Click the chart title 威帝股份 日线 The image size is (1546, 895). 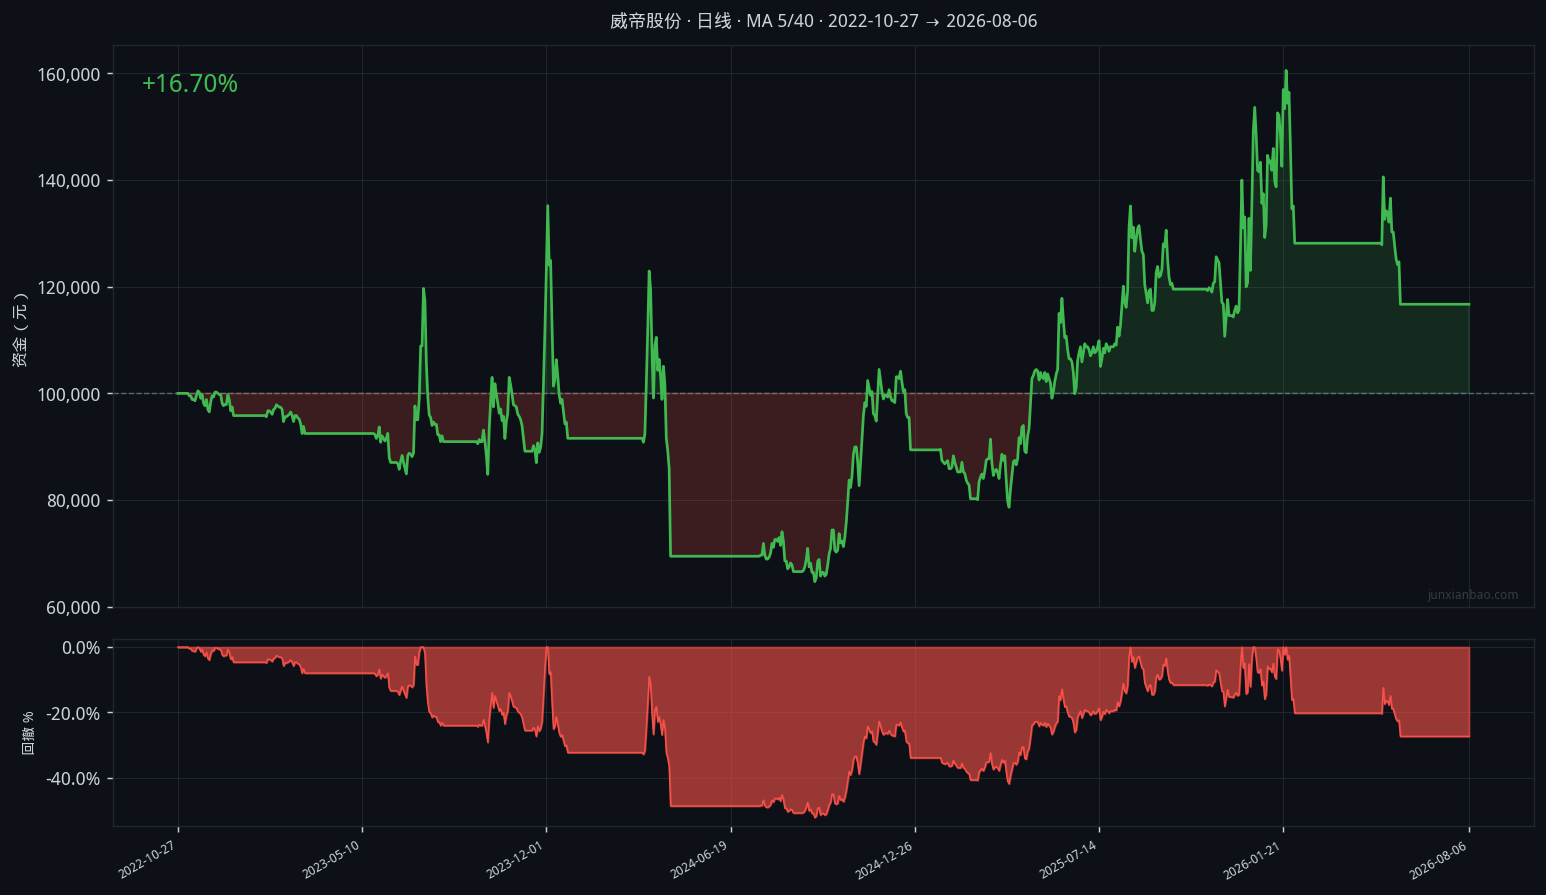671,21
